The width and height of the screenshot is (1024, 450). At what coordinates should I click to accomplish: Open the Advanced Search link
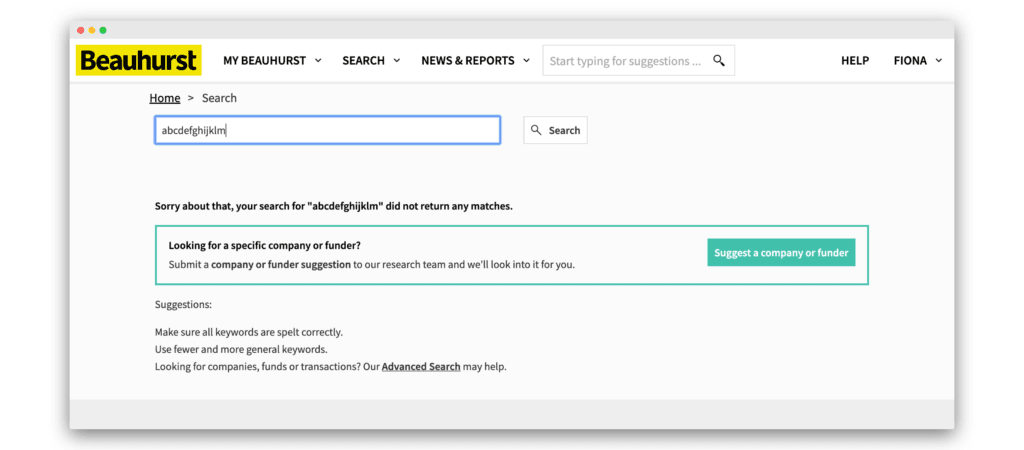point(421,366)
